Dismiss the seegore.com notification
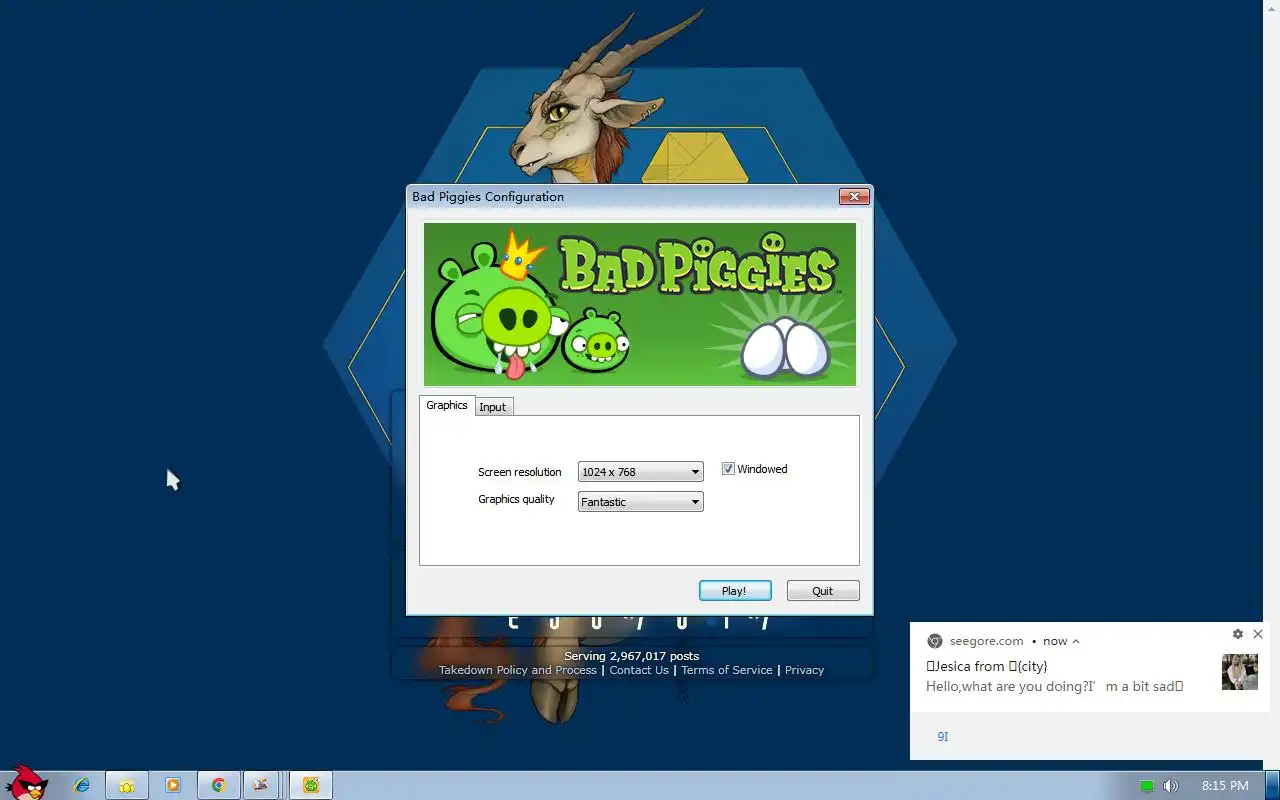 (1258, 634)
